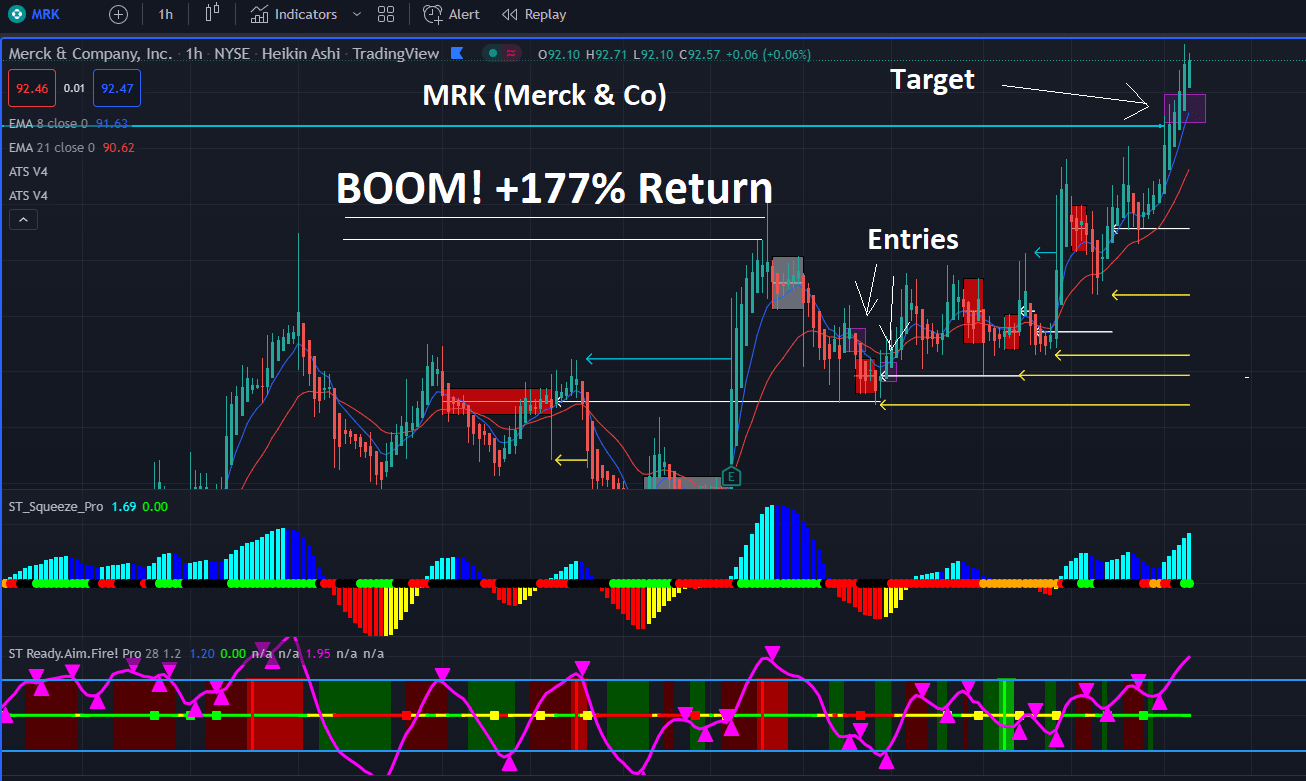The width and height of the screenshot is (1306, 781).
Task: Select the EMA 21 close indicator legend
Action: pyautogui.click(x=54, y=147)
